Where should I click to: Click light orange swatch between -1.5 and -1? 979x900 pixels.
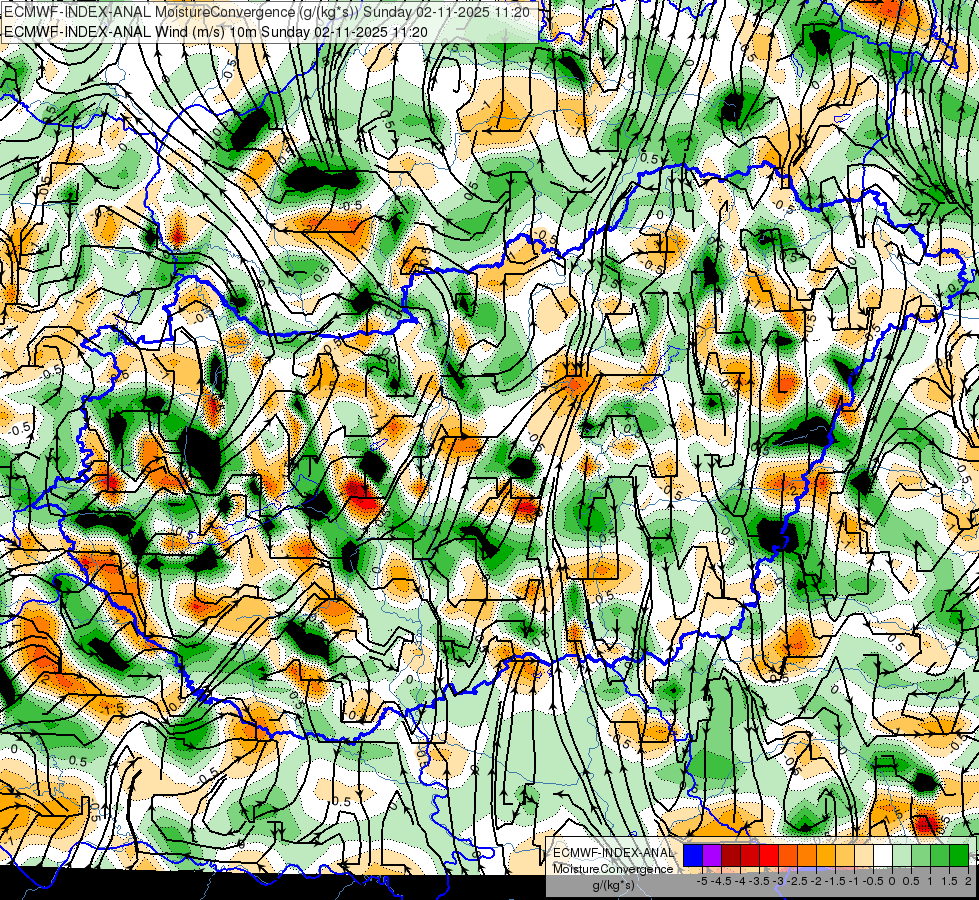point(845,855)
